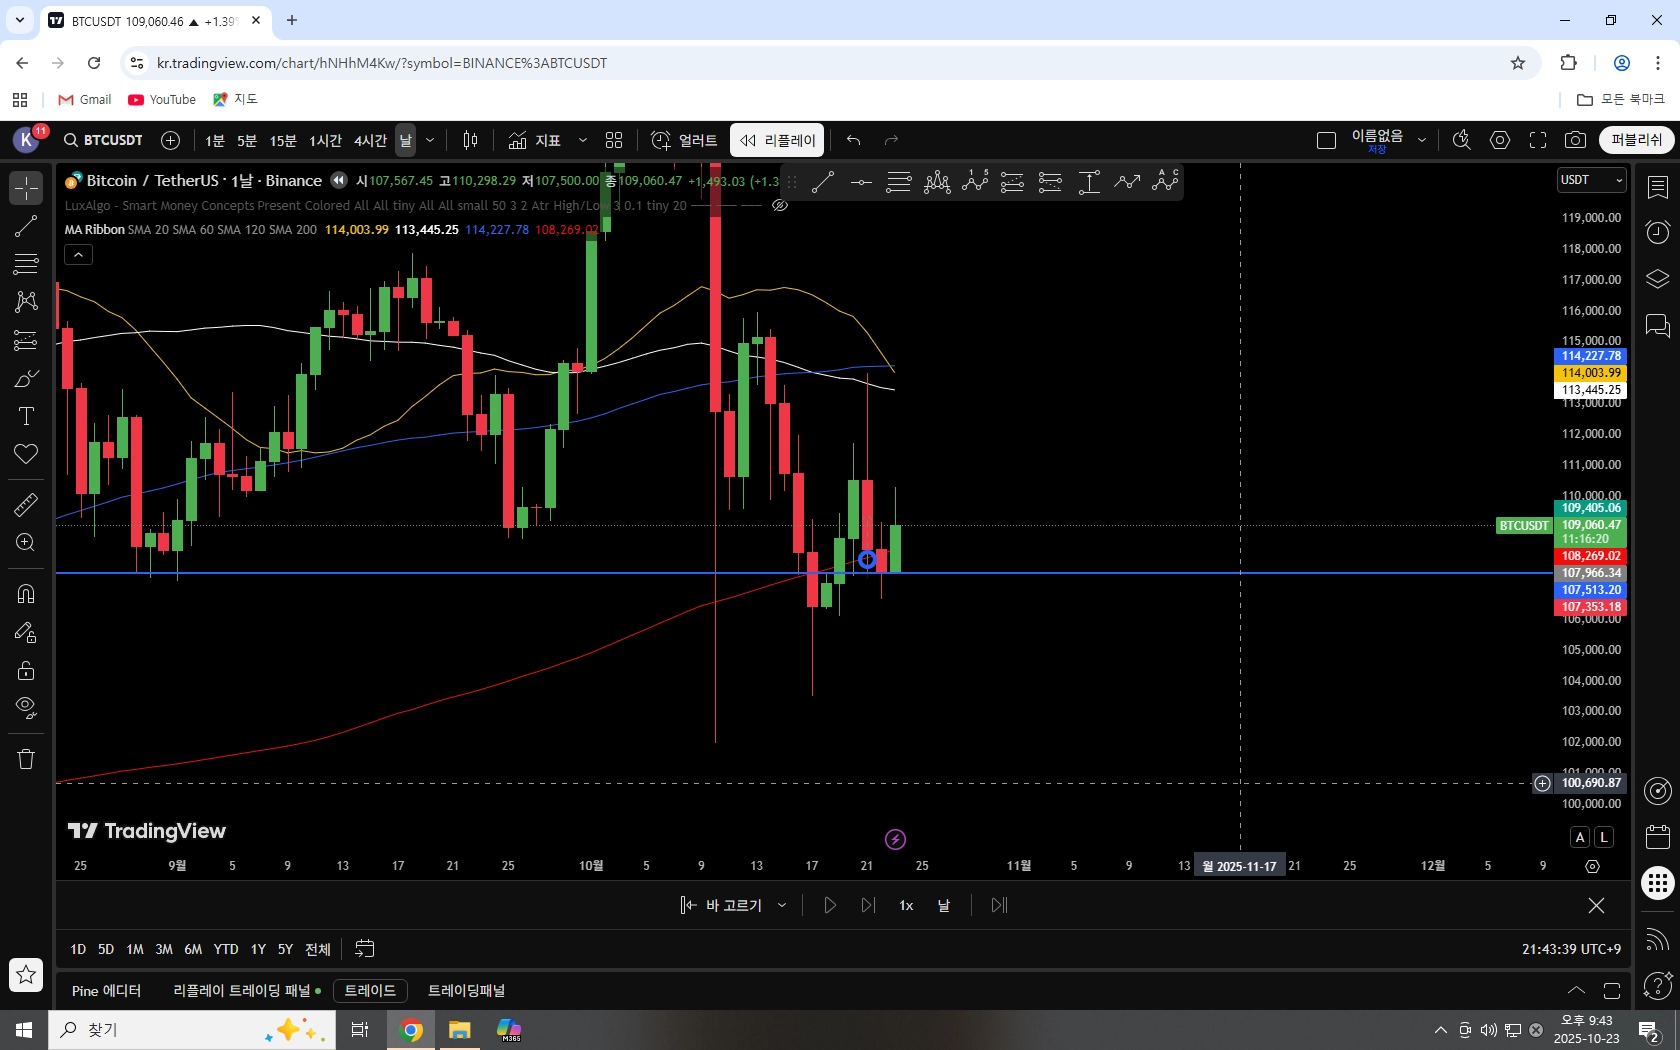Viewport: 1680px width, 1050px height.
Task: Set the date range to YTD
Action: click(x=226, y=949)
